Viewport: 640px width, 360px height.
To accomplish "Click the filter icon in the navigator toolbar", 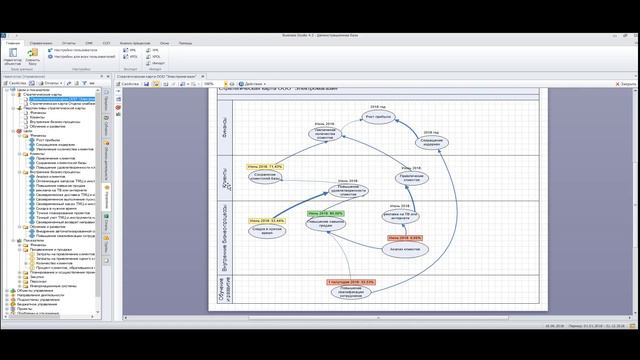I will [84, 83].
